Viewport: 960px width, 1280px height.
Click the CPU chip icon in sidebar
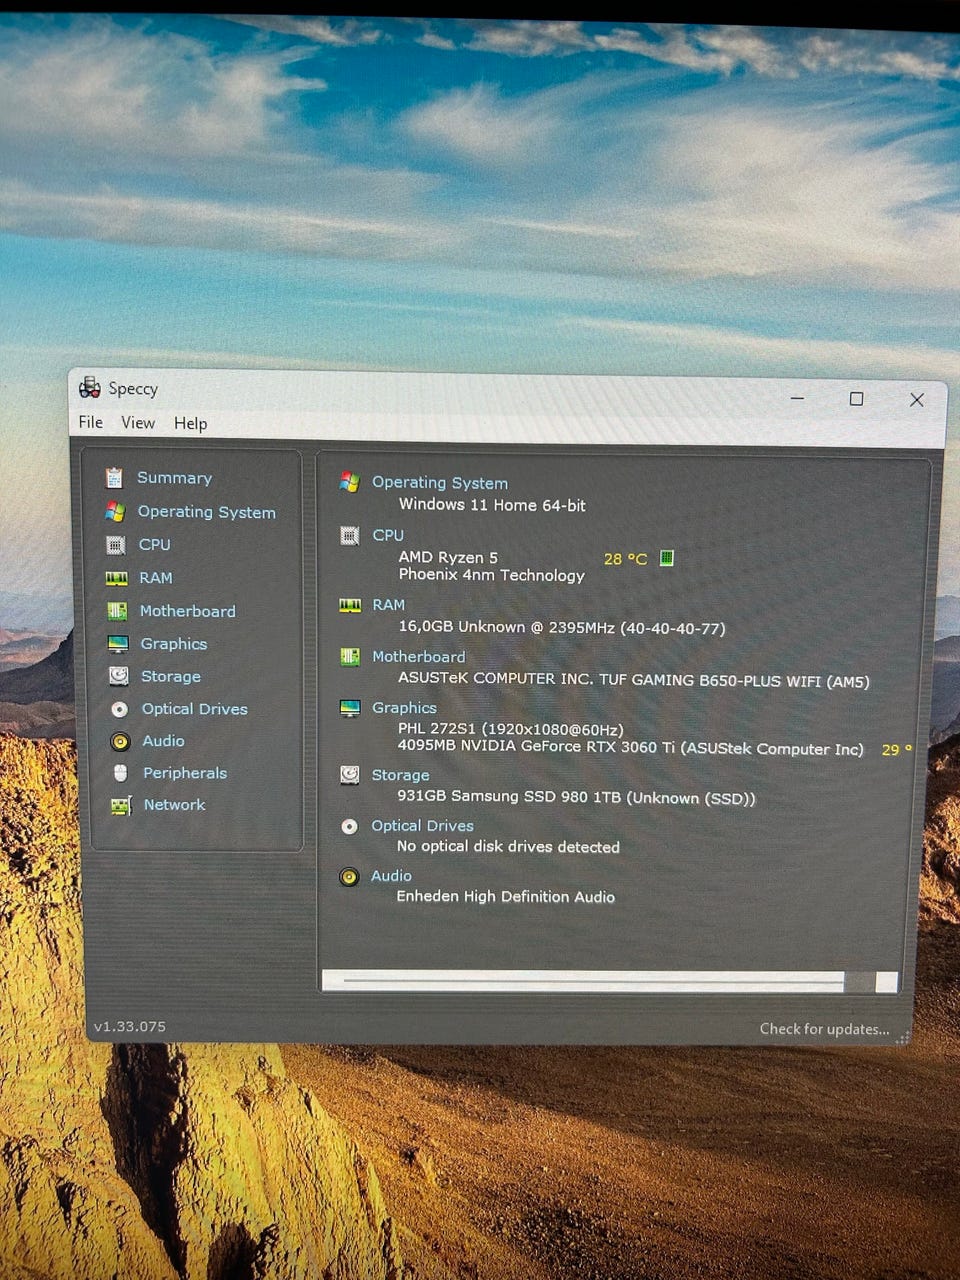click(116, 545)
